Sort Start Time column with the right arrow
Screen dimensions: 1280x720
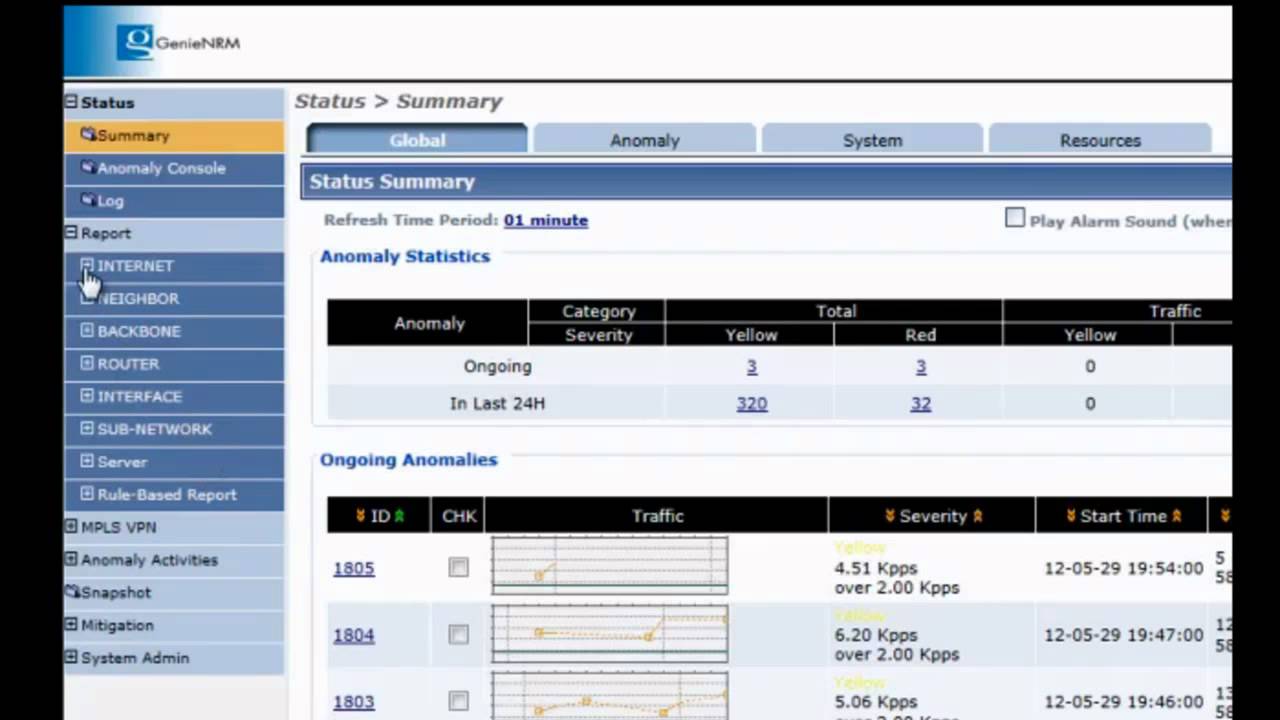click(1176, 516)
